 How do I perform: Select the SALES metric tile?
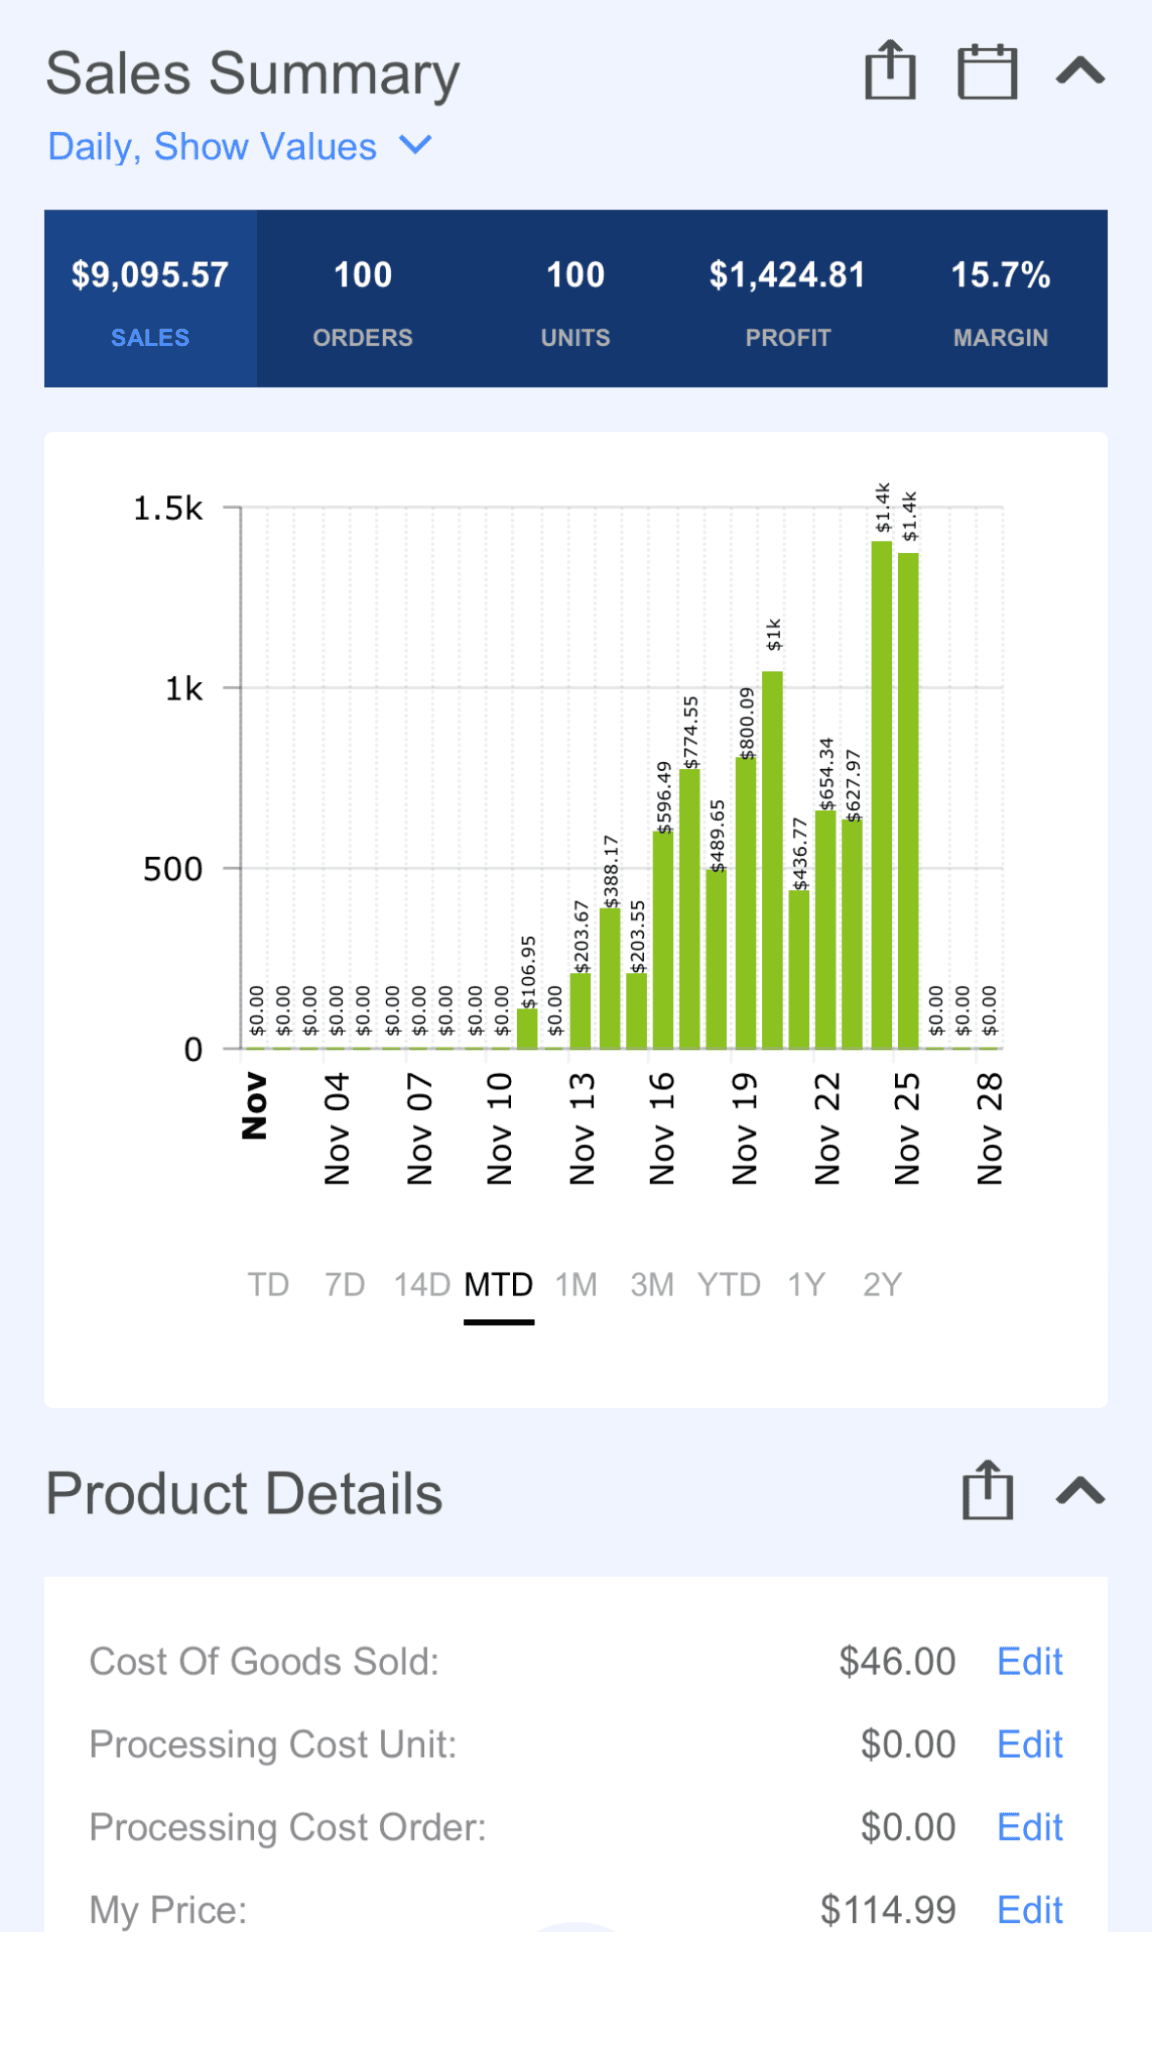pyautogui.click(x=150, y=299)
